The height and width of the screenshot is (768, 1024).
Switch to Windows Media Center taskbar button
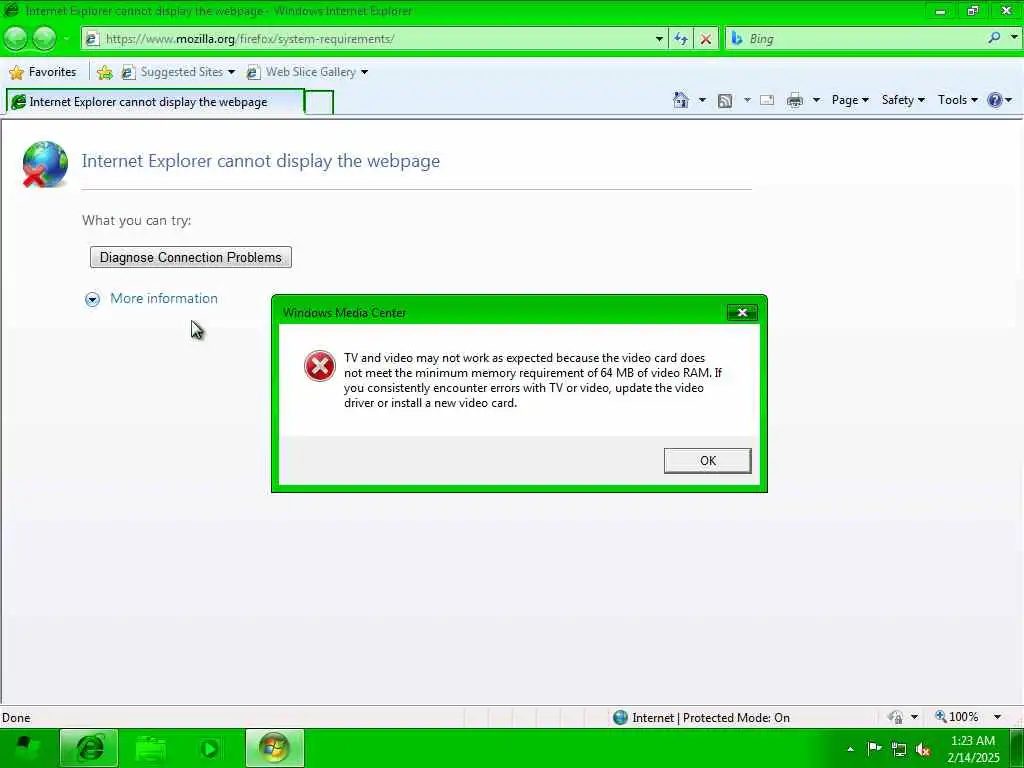(x=274, y=748)
